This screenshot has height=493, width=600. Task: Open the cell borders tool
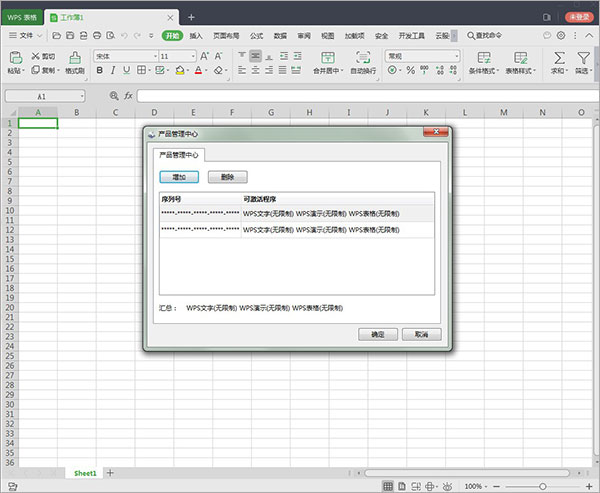pyautogui.click(x=141, y=70)
